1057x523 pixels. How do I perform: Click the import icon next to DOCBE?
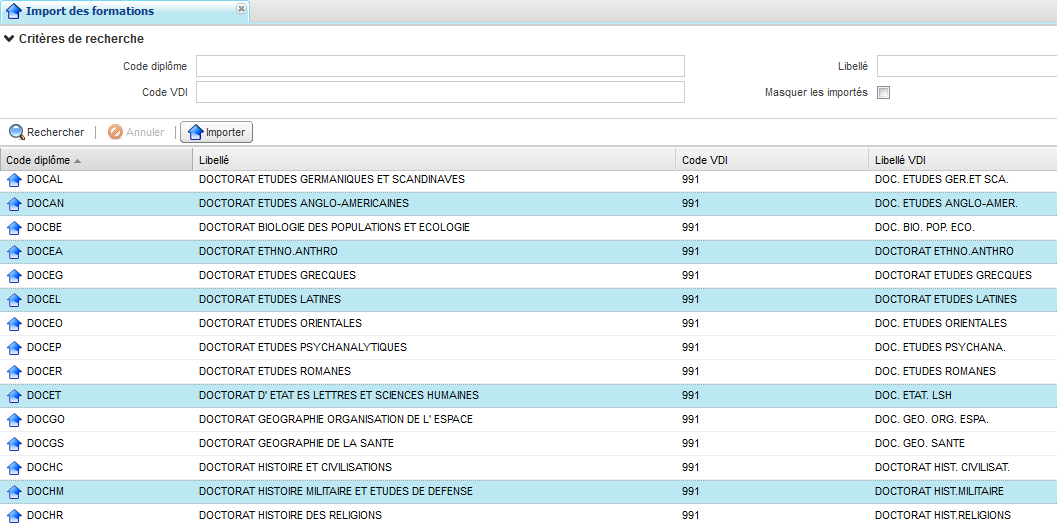(x=14, y=228)
